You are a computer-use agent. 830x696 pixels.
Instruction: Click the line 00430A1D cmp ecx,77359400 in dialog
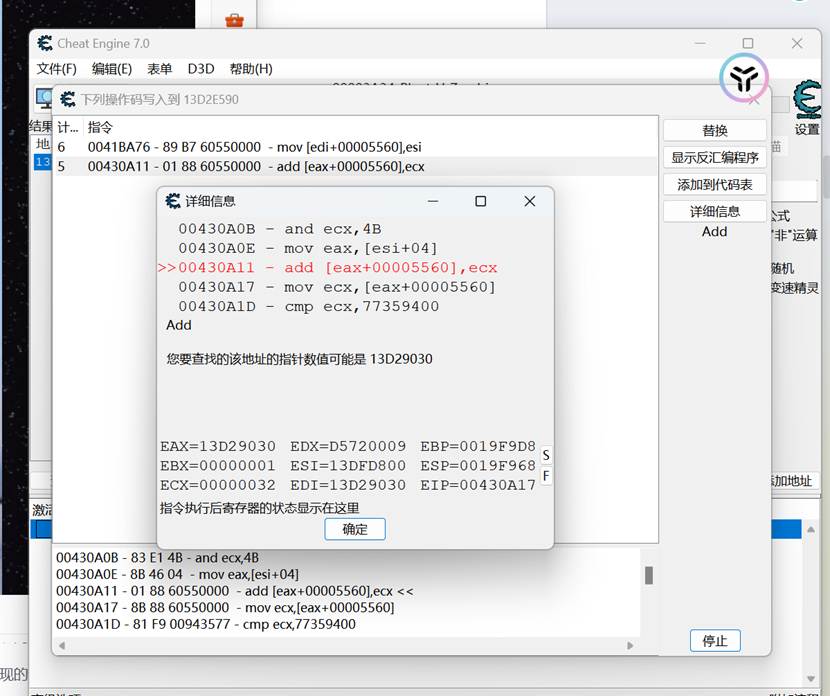tap(309, 306)
